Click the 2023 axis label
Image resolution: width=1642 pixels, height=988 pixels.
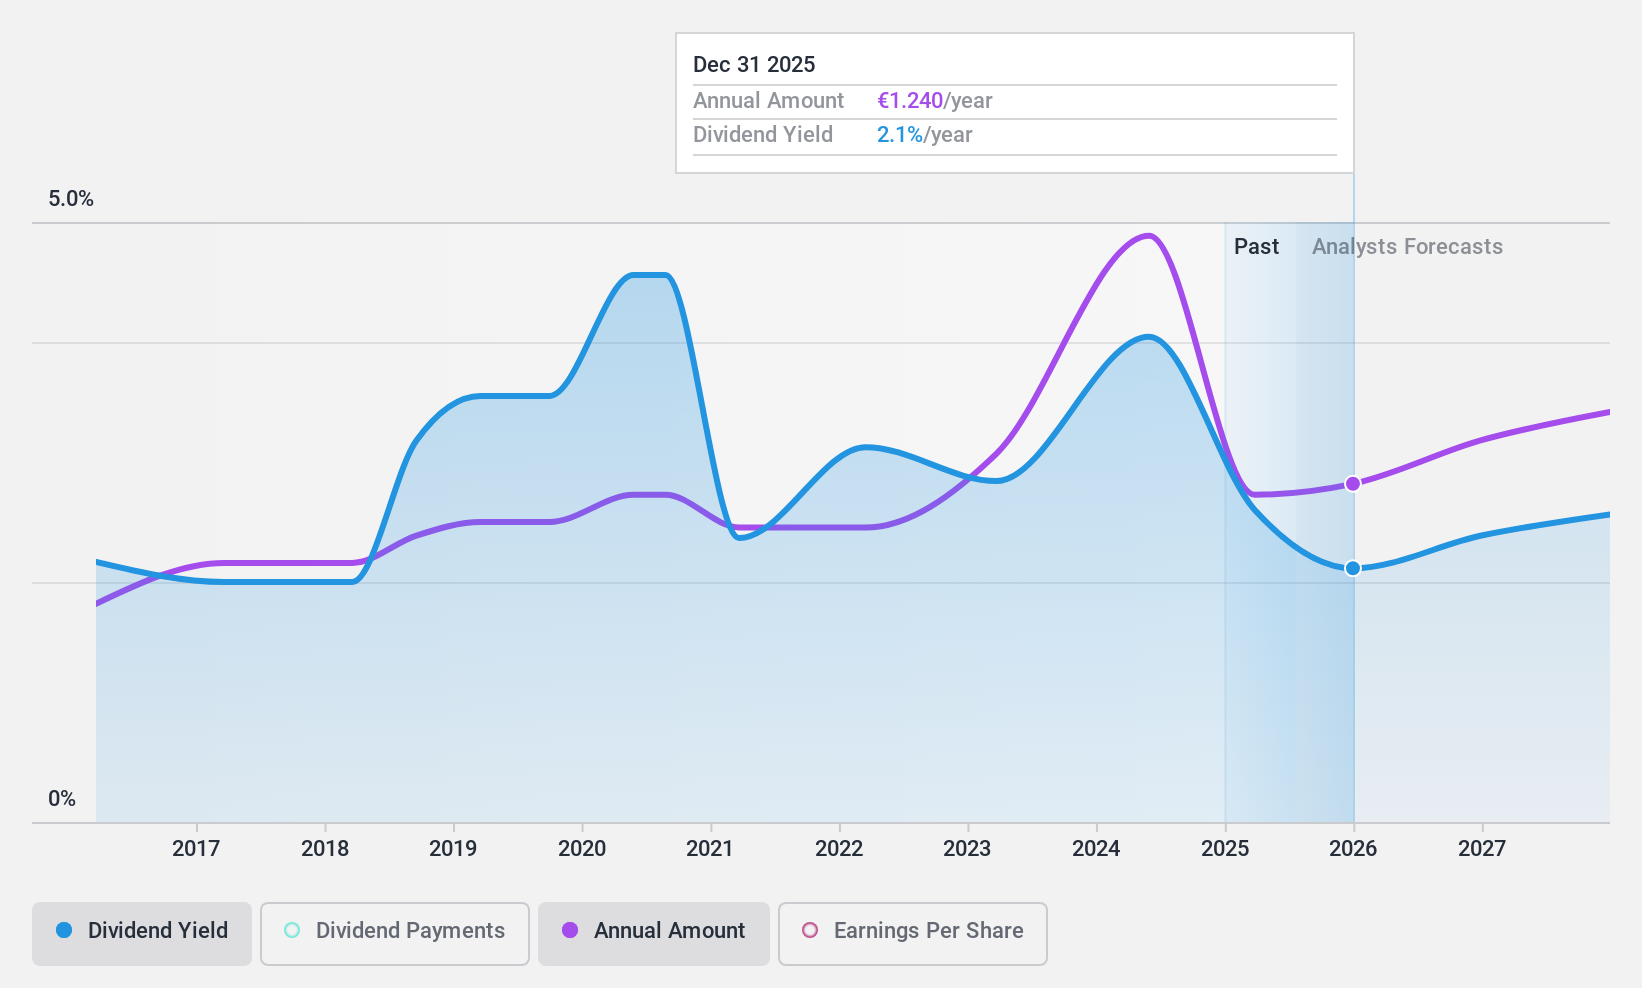click(x=967, y=849)
